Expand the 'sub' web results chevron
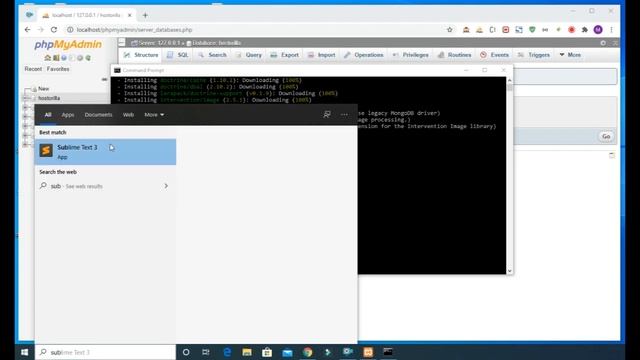 (166, 186)
